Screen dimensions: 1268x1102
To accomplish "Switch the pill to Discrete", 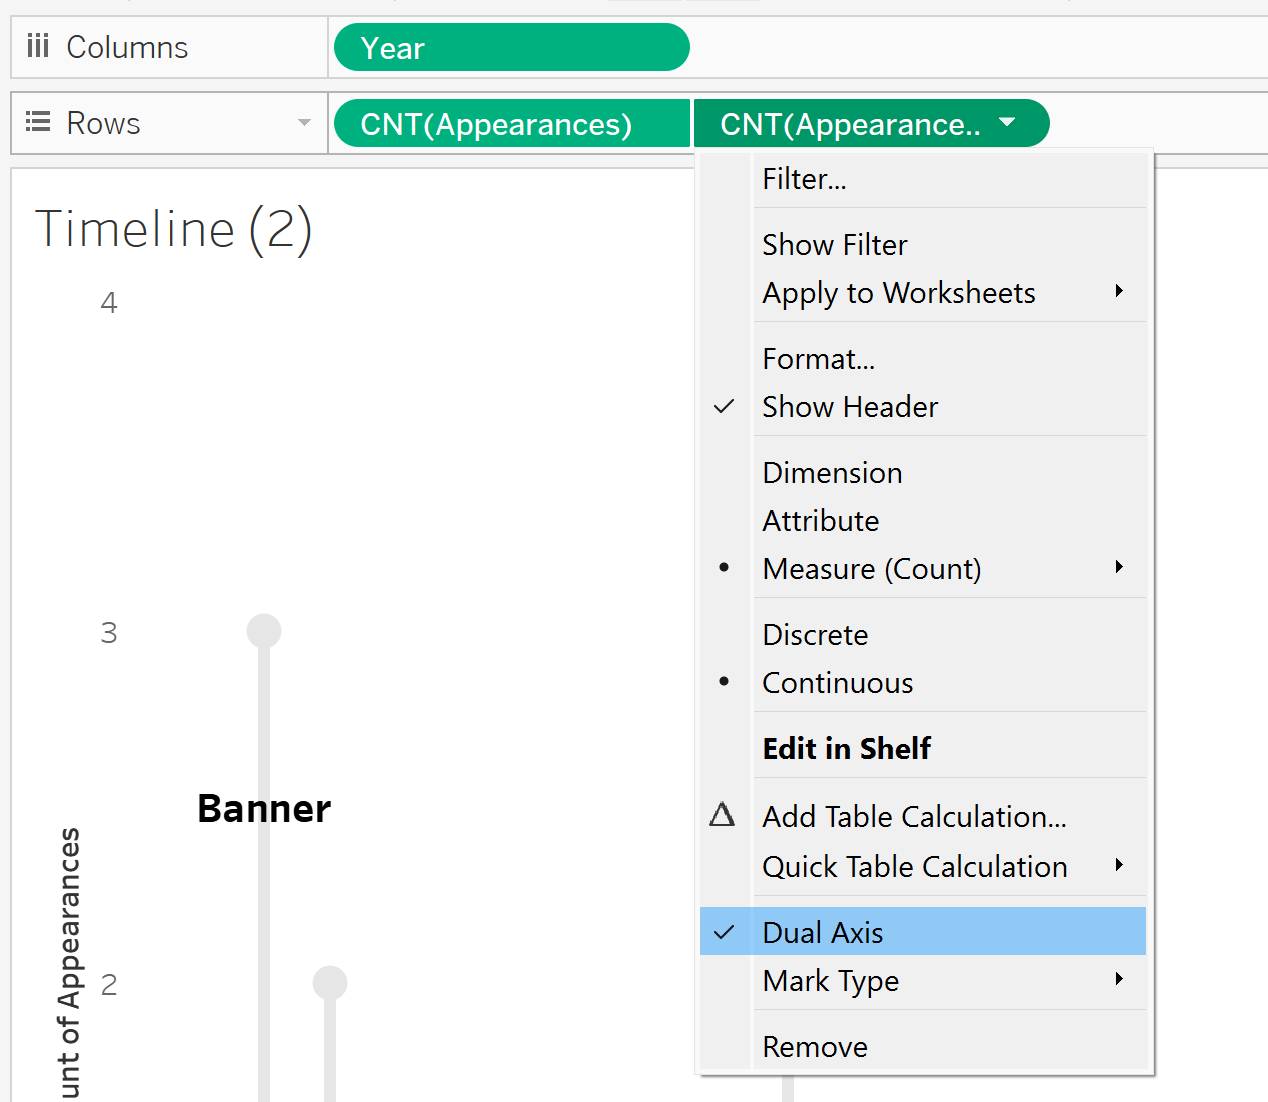I will [x=815, y=635].
